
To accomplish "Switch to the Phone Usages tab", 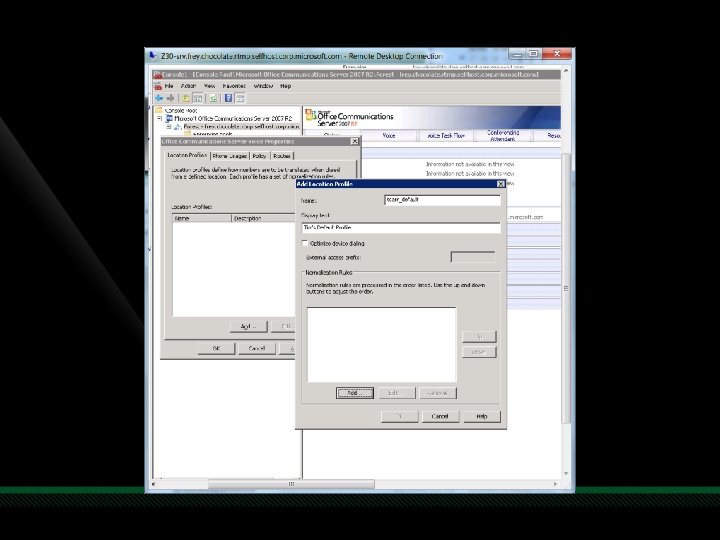I will point(230,156).
